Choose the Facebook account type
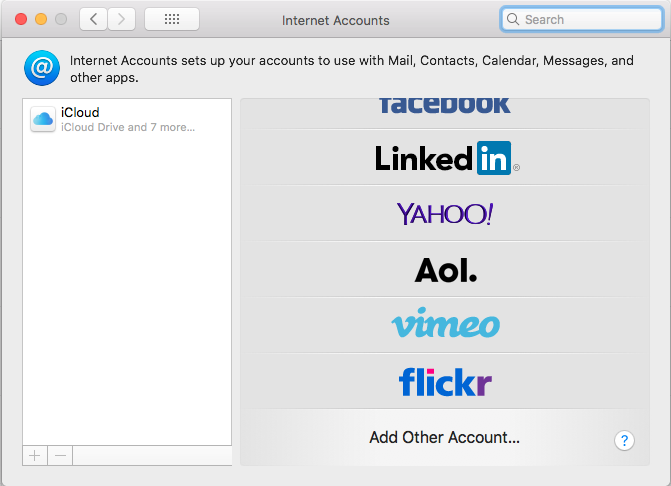The height and width of the screenshot is (486, 671). point(444,105)
